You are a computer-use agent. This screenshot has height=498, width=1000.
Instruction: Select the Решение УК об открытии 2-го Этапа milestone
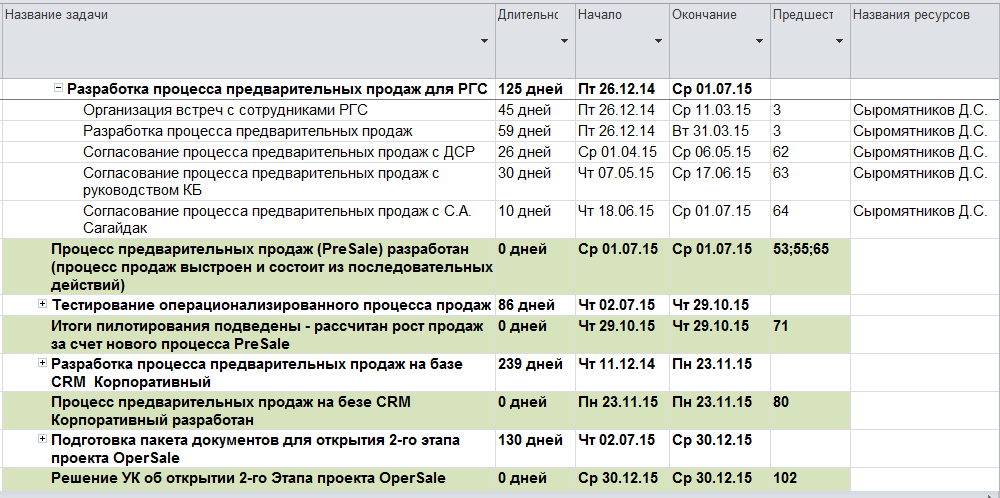[x=248, y=478]
